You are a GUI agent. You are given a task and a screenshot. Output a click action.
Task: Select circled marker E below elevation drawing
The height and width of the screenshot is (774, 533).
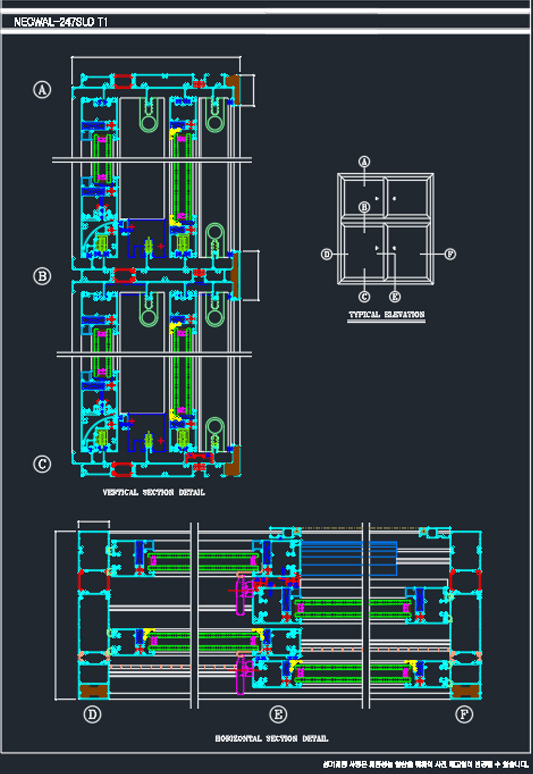(395, 296)
